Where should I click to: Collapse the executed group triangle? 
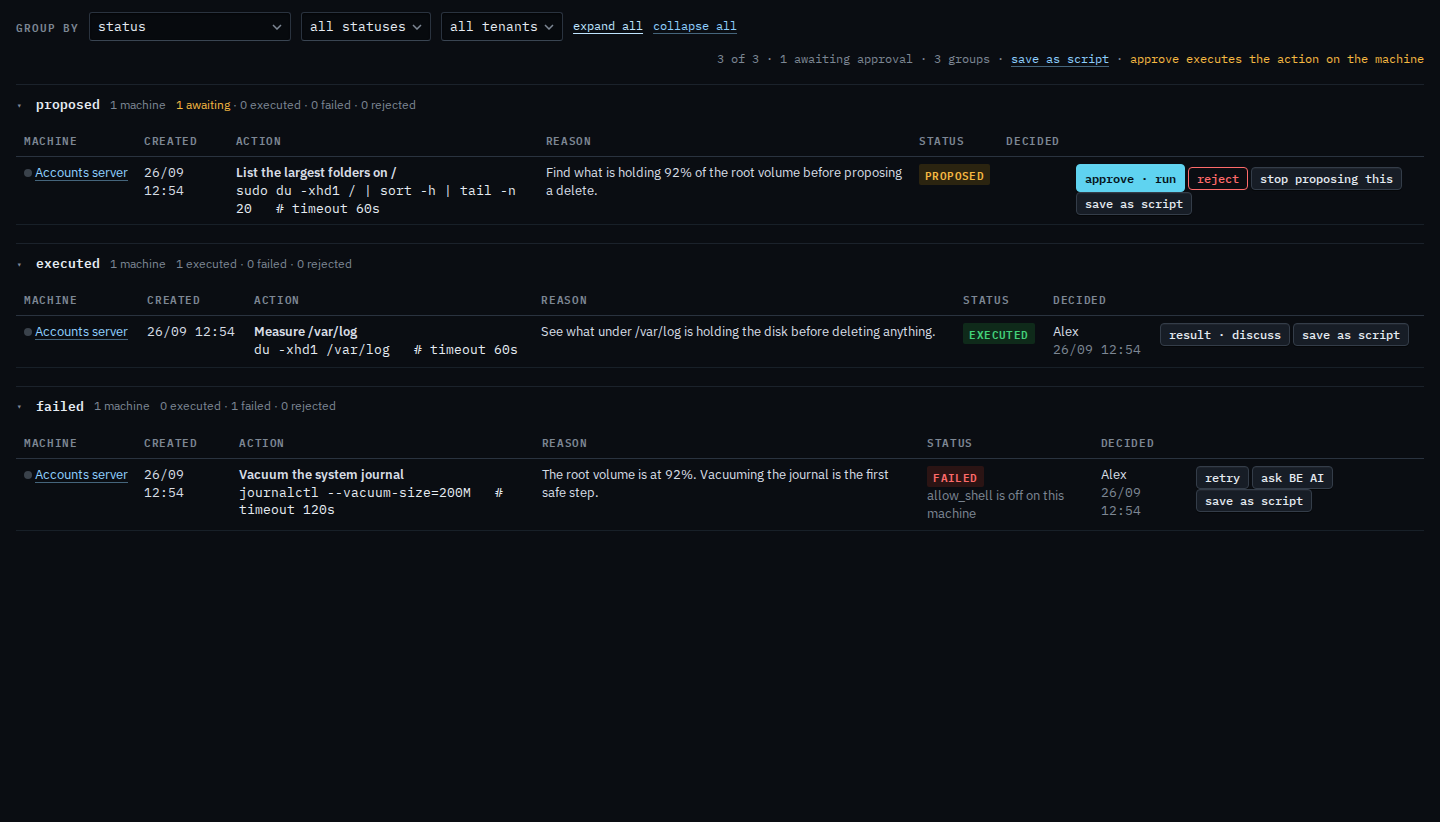pyautogui.click(x=19, y=264)
